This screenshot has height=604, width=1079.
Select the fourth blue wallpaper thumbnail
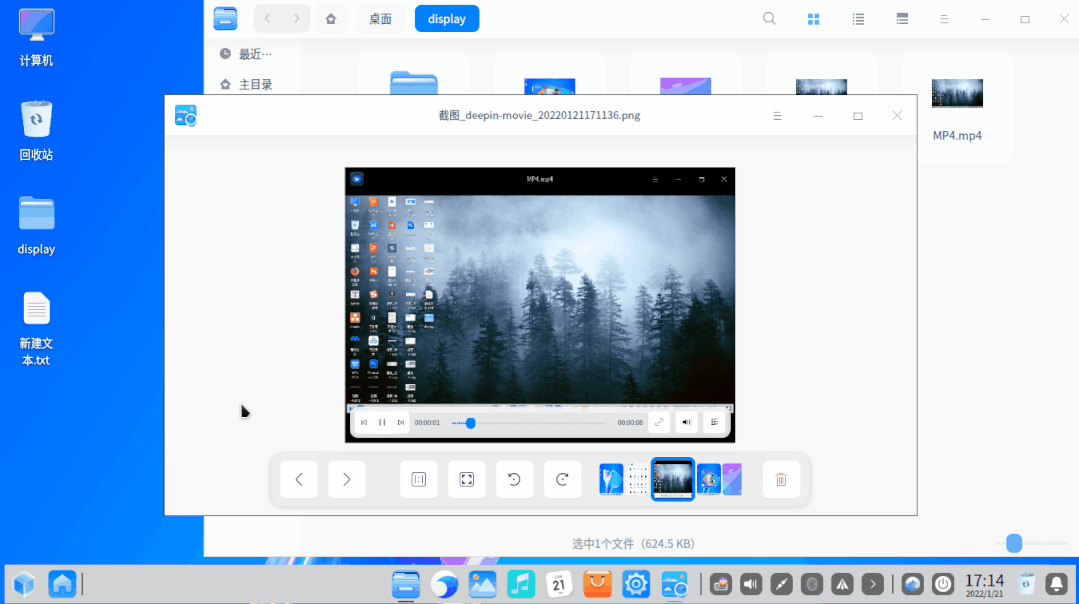(708, 479)
